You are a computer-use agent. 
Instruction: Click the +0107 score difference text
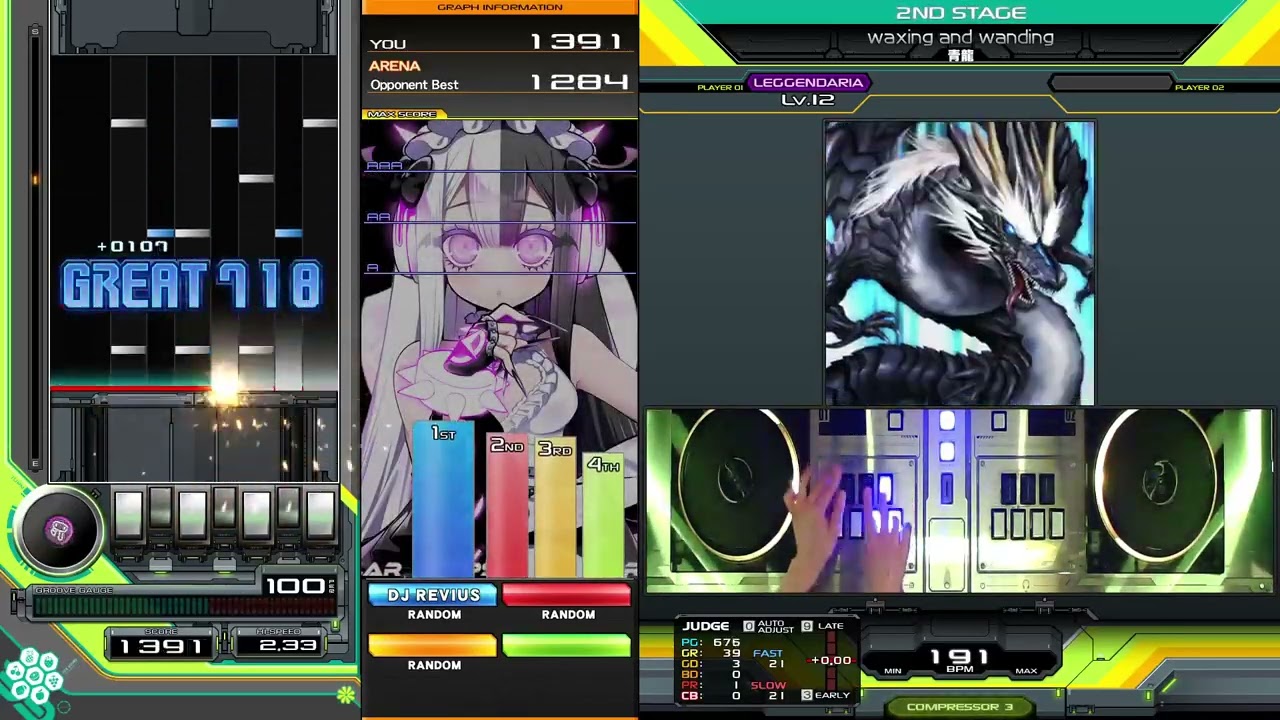[133, 247]
